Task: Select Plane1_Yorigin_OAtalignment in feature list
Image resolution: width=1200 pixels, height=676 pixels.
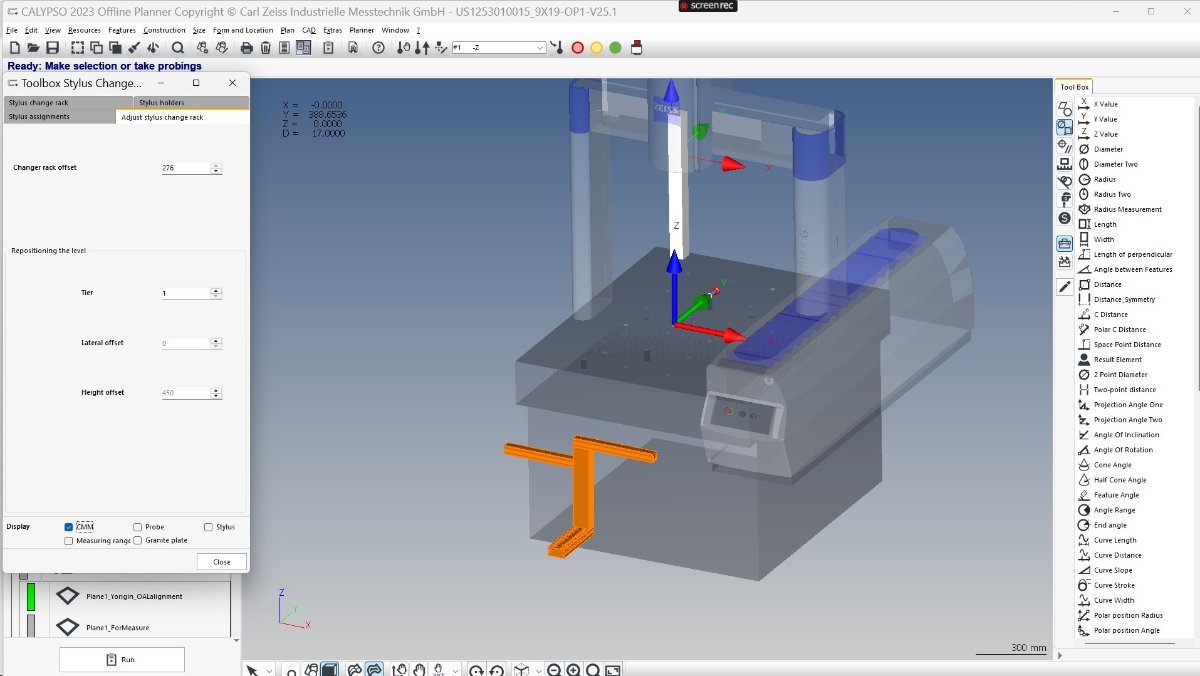Action: coord(134,596)
